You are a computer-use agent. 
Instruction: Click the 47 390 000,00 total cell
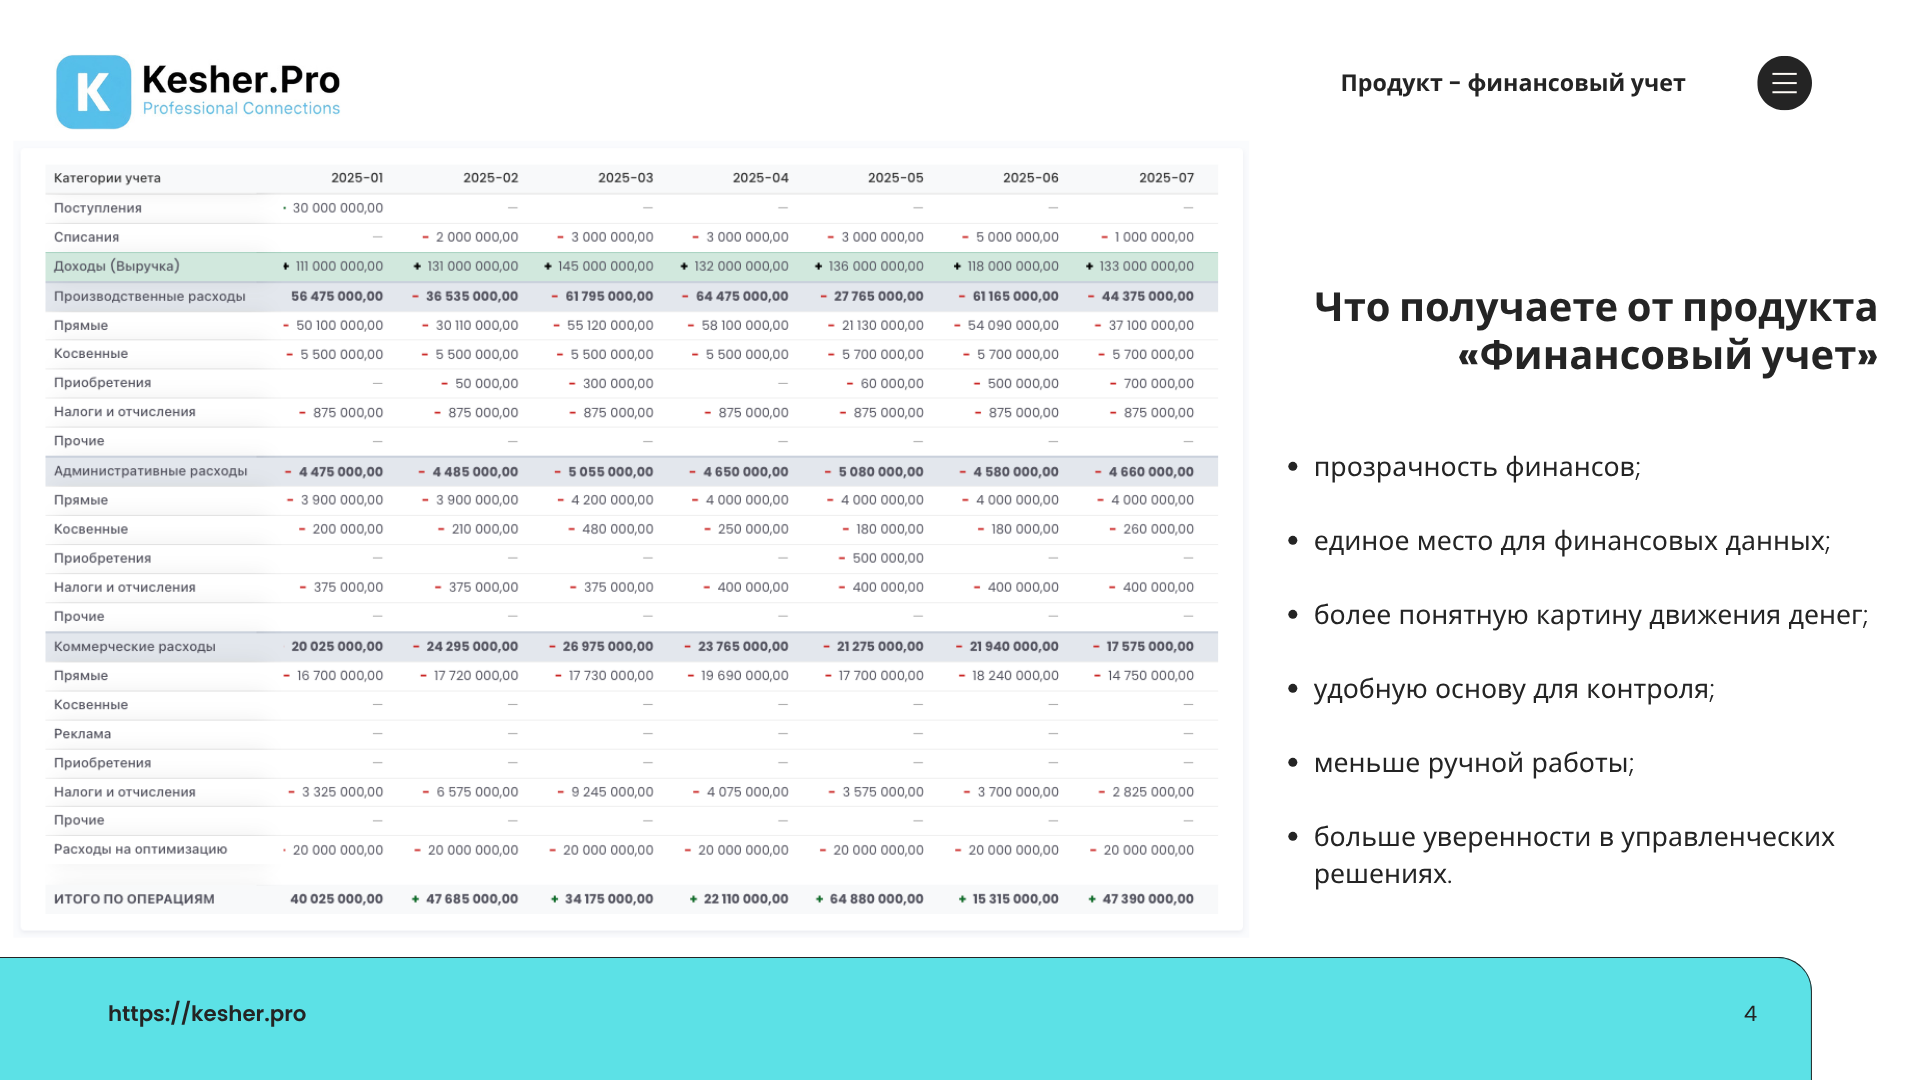[1141, 899]
